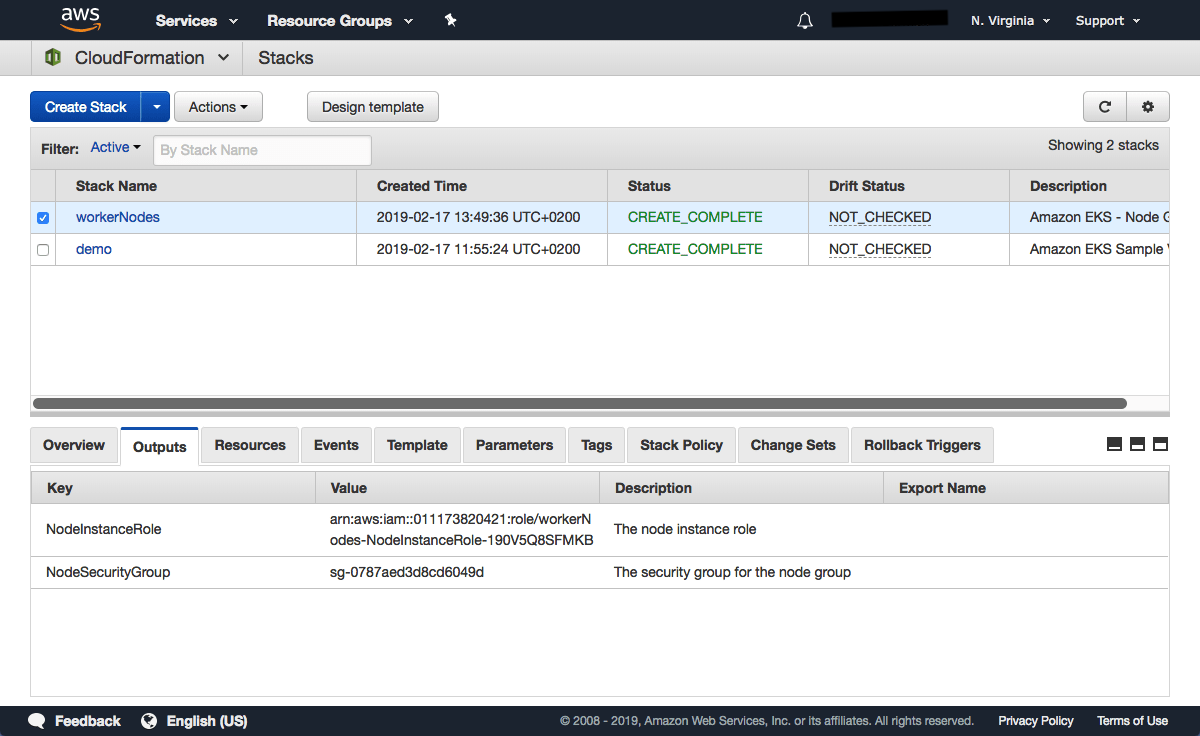Image resolution: width=1200 pixels, height=736 pixels.
Task: Click the CloudFormation service cube icon
Action: coord(53,58)
